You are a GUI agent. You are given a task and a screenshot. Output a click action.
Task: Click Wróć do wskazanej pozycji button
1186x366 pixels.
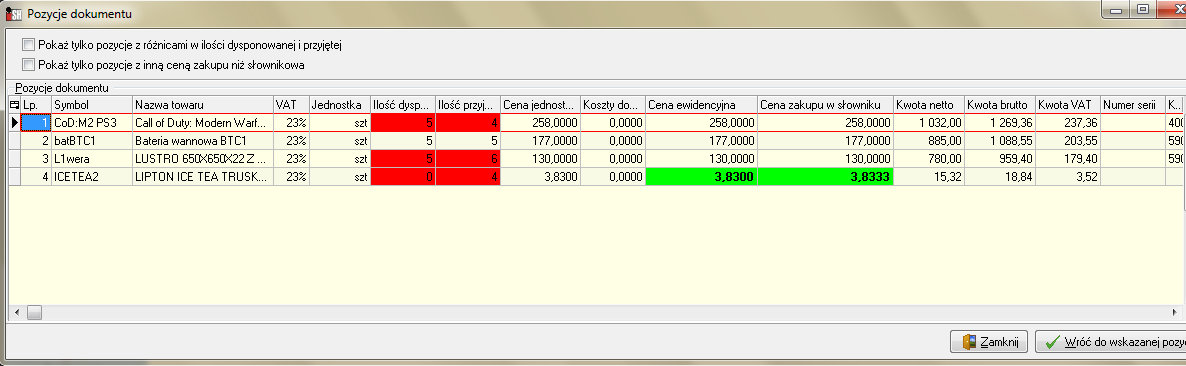pos(1110,342)
